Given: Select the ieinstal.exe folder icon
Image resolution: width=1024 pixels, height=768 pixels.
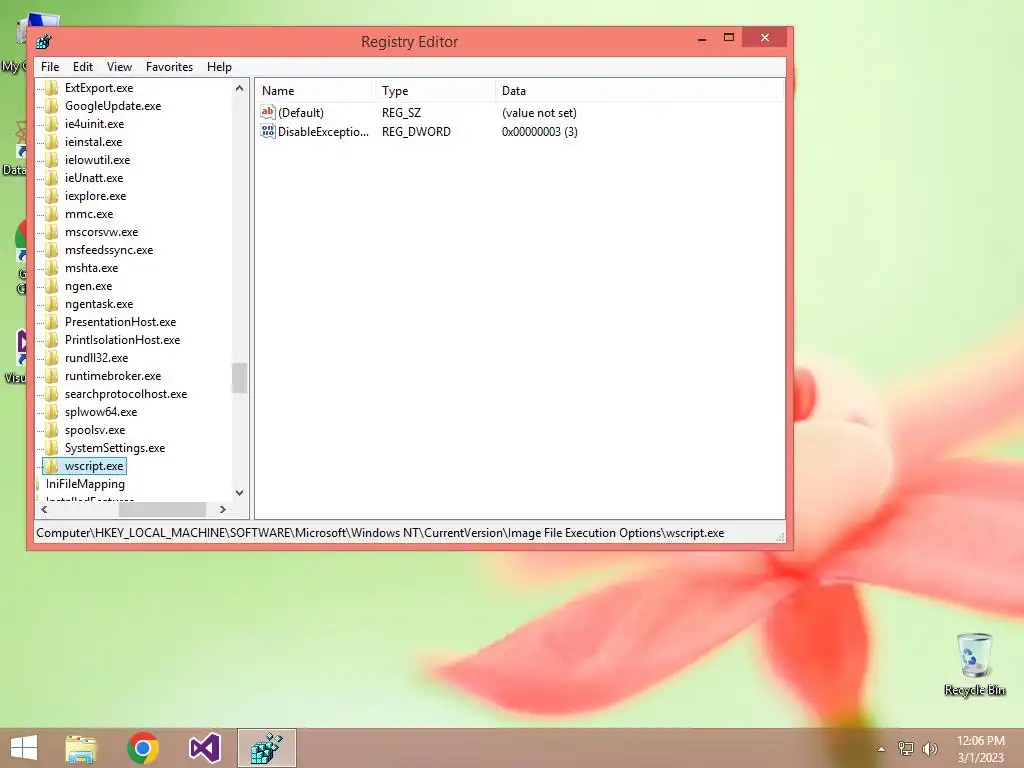Looking at the screenshot, I should [x=52, y=142].
